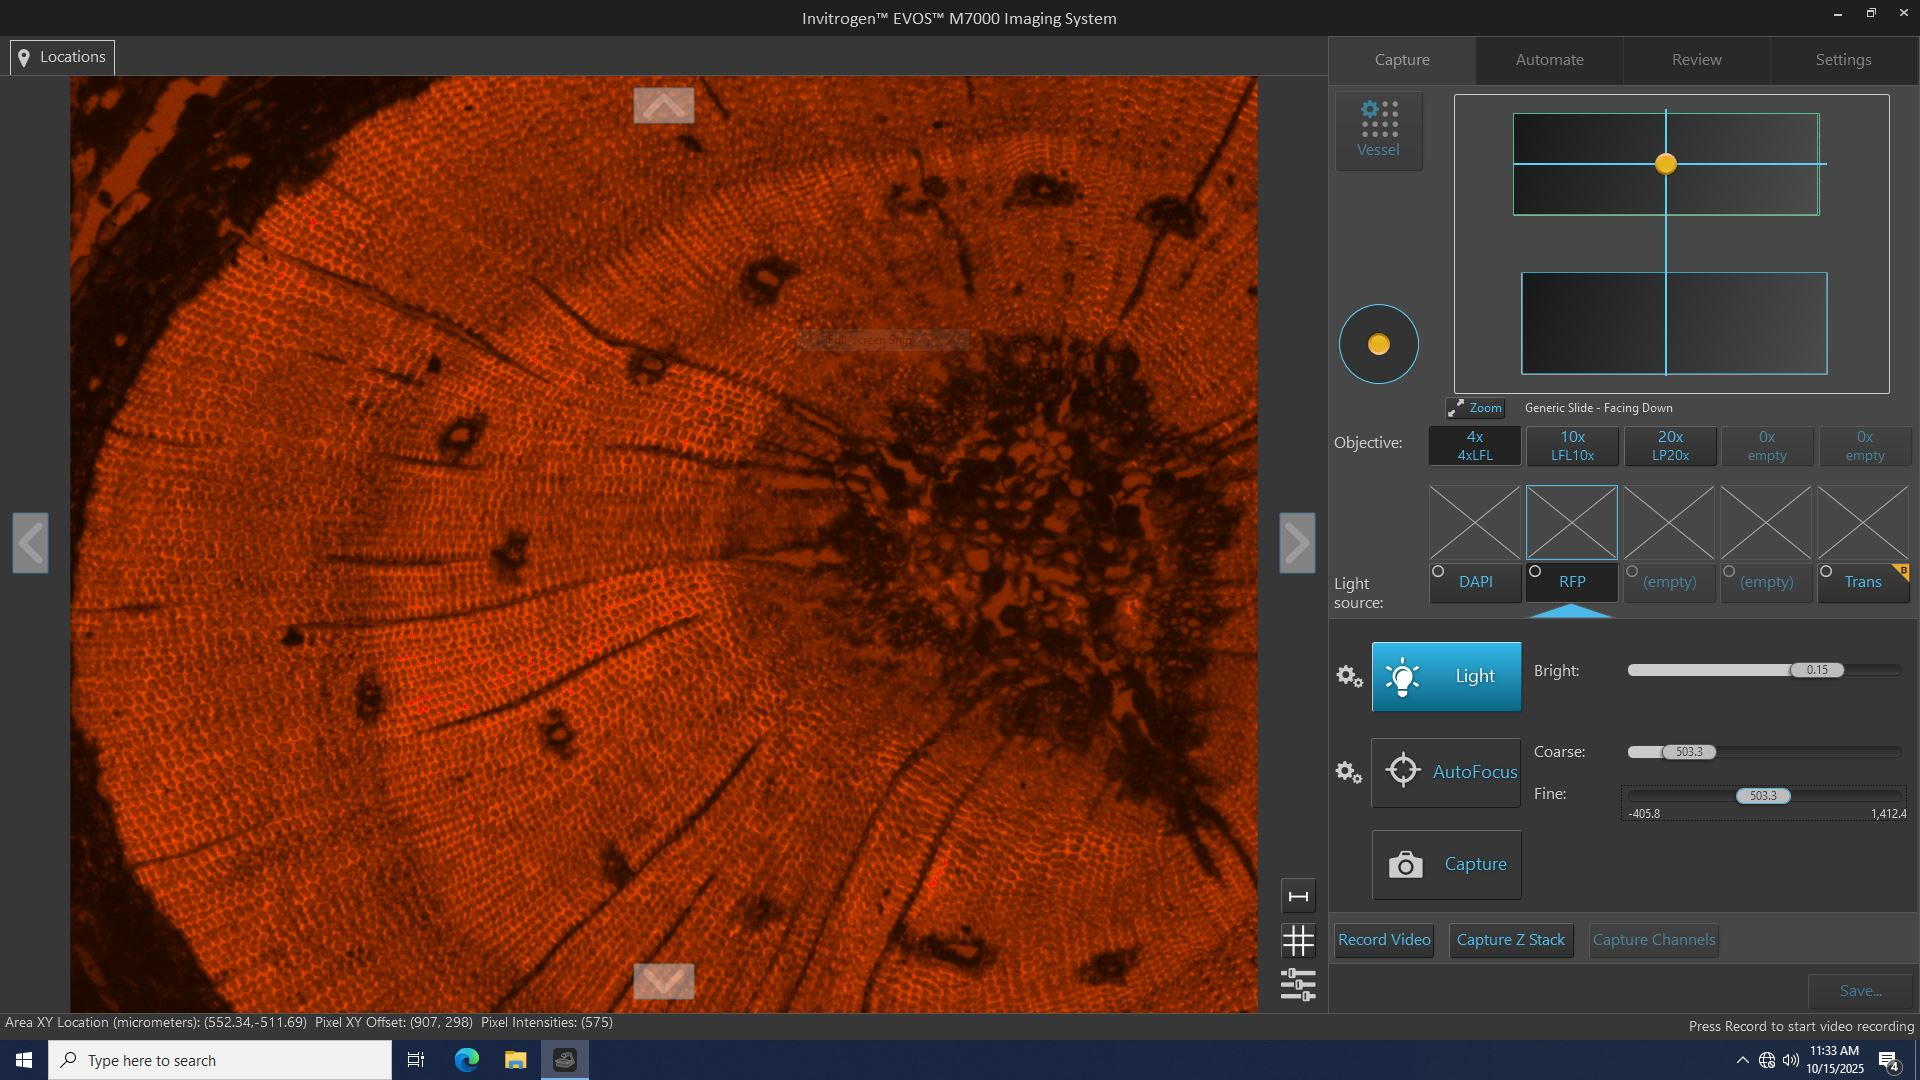
Task: Click the Capture Z Stack button
Action: pos(1510,940)
